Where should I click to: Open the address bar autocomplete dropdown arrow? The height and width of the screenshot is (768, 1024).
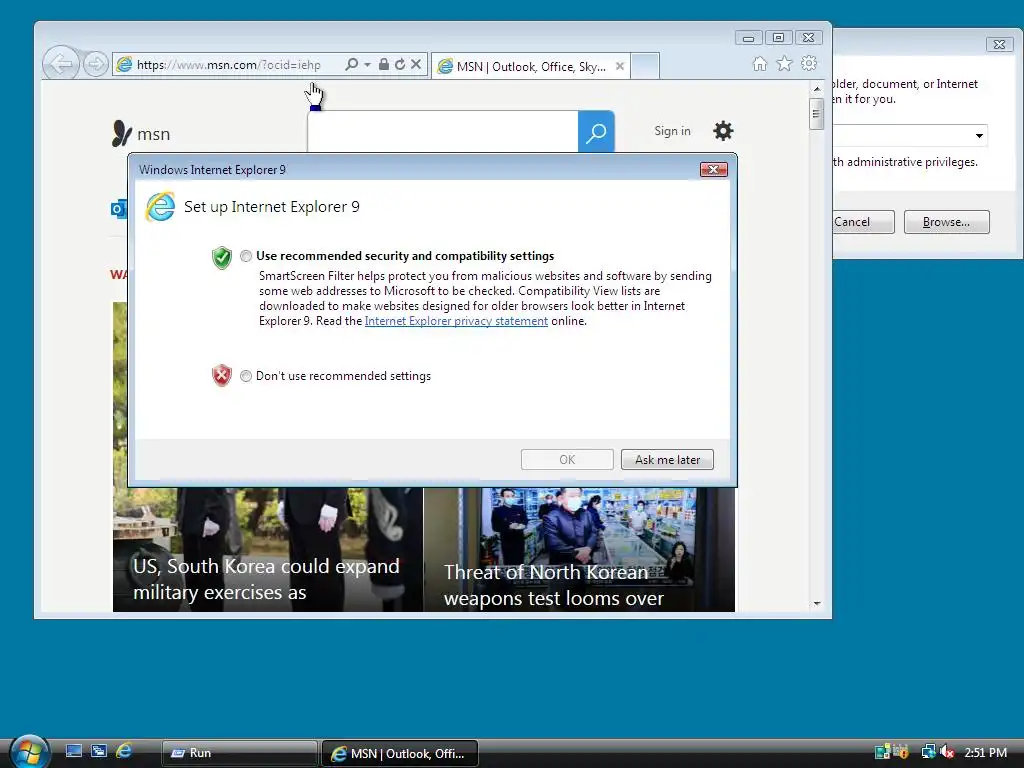[x=367, y=64]
